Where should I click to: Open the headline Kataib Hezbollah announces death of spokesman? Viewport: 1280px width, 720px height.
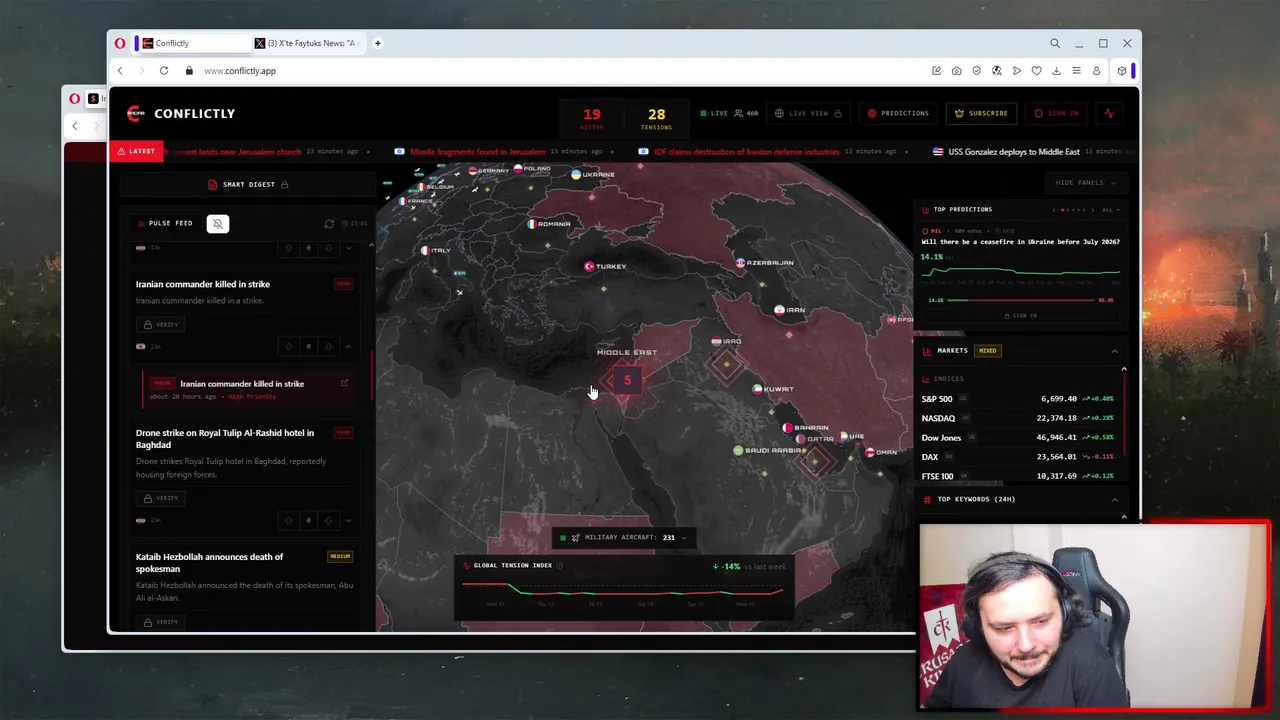pos(209,562)
